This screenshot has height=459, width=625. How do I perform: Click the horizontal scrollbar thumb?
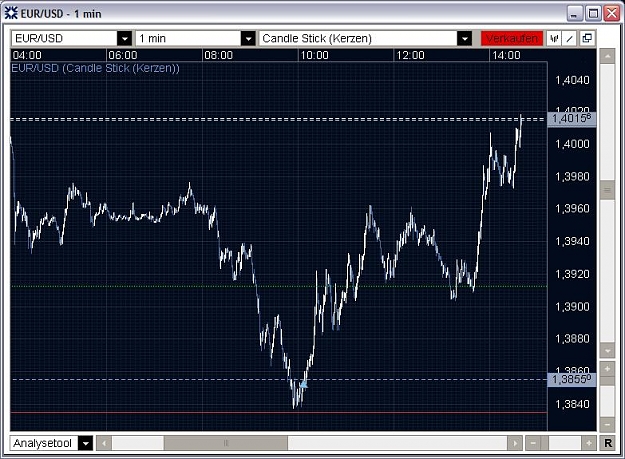tap(226, 443)
